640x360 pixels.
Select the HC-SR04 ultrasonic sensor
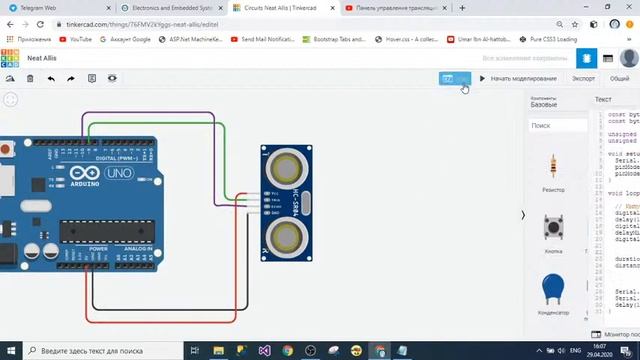[287, 203]
